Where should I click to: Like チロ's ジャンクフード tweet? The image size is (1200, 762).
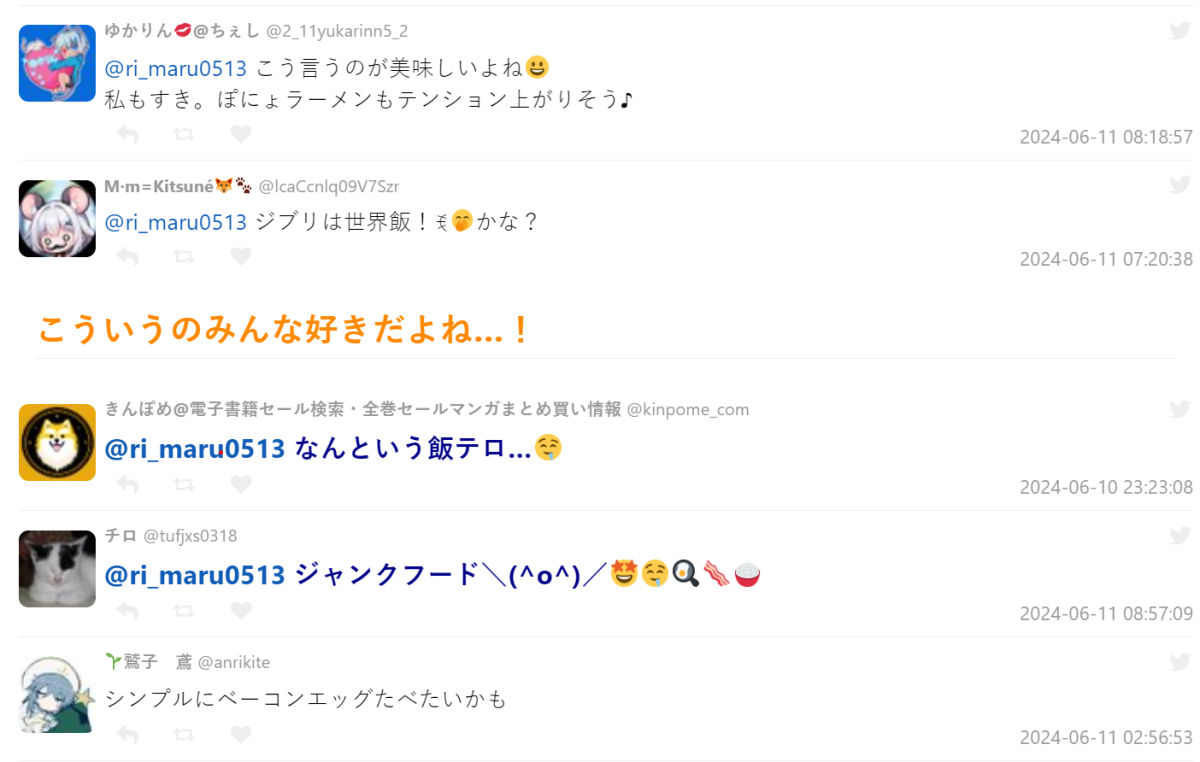pyautogui.click(x=241, y=610)
